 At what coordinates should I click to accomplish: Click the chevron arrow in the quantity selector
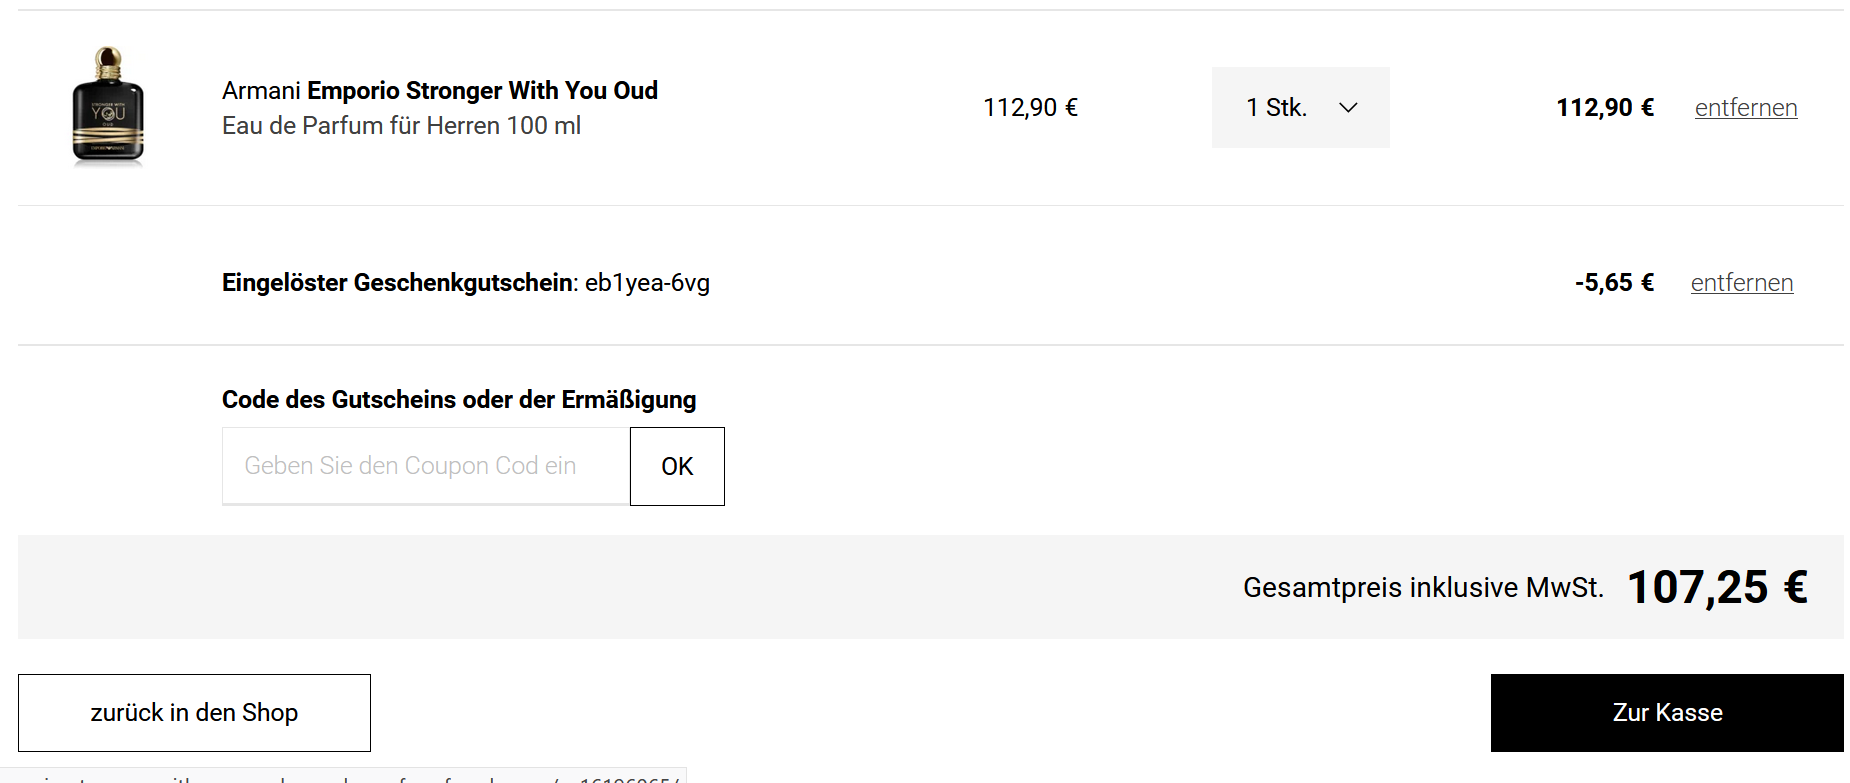pos(1348,108)
